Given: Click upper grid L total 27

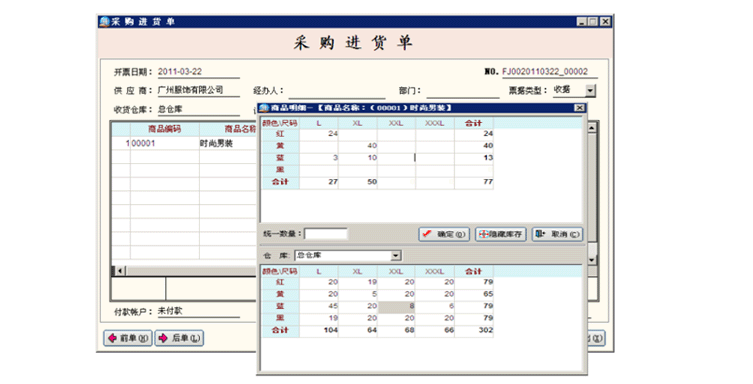Looking at the screenshot, I should point(319,182).
